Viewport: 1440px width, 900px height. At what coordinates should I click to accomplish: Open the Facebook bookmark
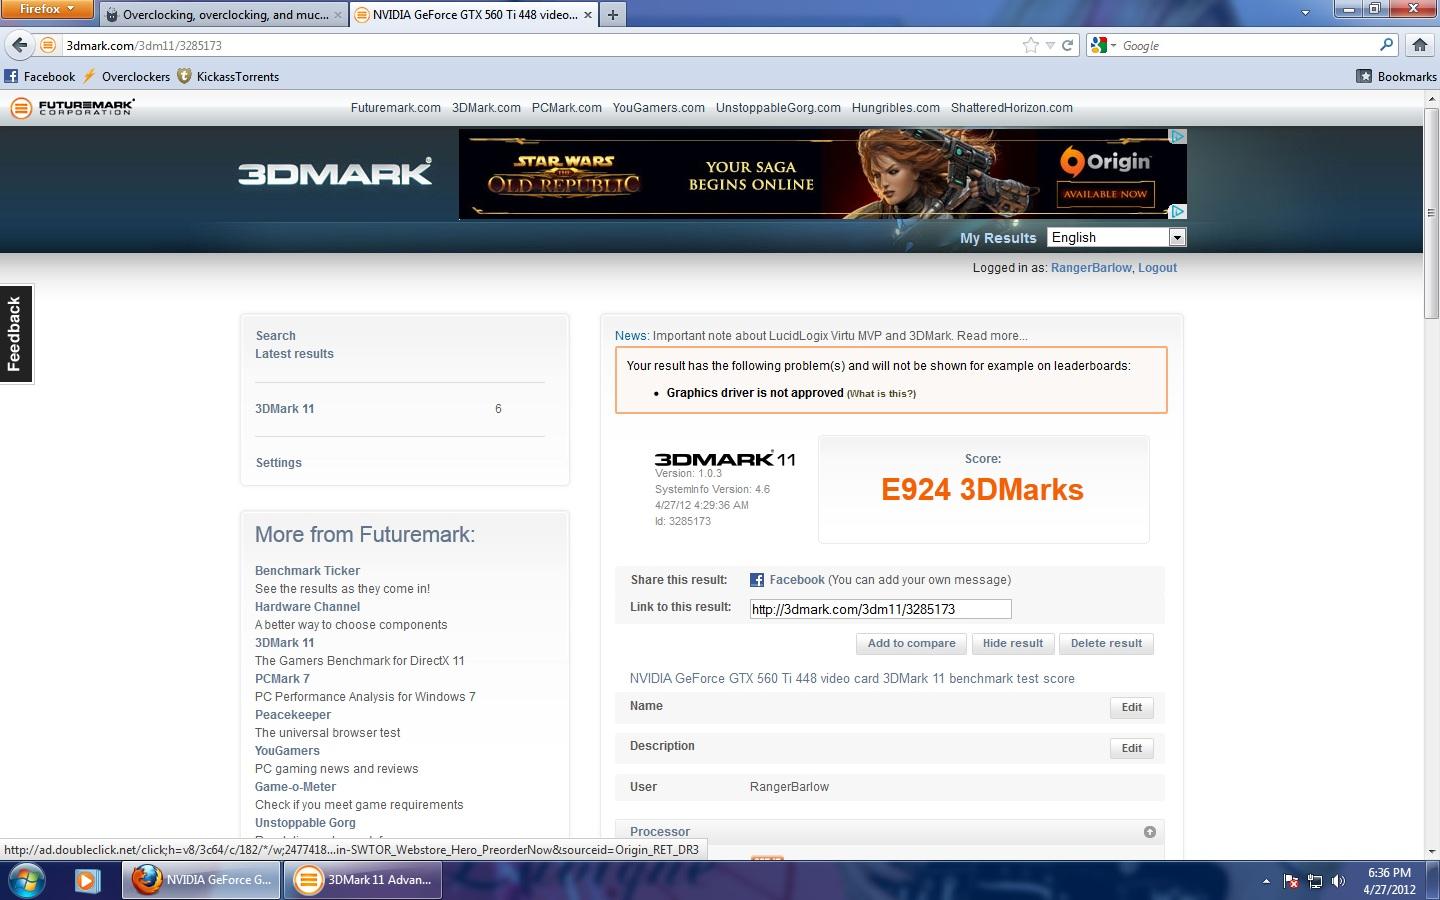(x=40, y=76)
